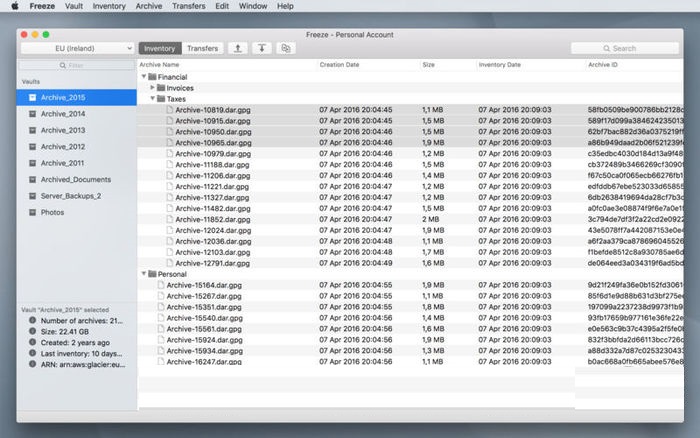The image size is (700, 438).
Task: Switch to the Transfers tab
Action: pyautogui.click(x=202, y=48)
